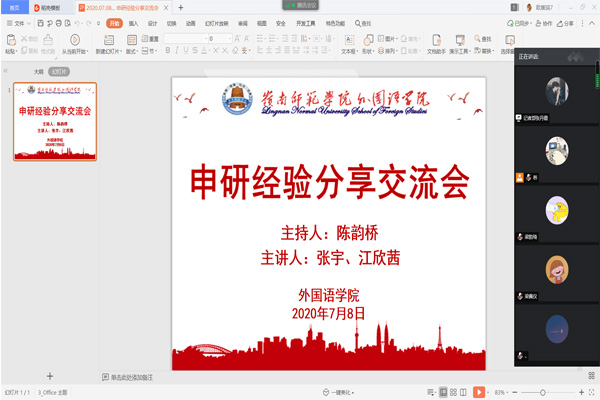Screen dimensions: 600x400
Task: Insert a Text Box (文本框)
Action: pos(348,40)
